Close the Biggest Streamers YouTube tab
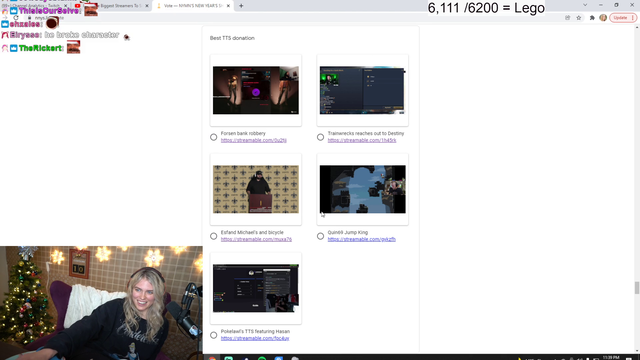 (147, 6)
